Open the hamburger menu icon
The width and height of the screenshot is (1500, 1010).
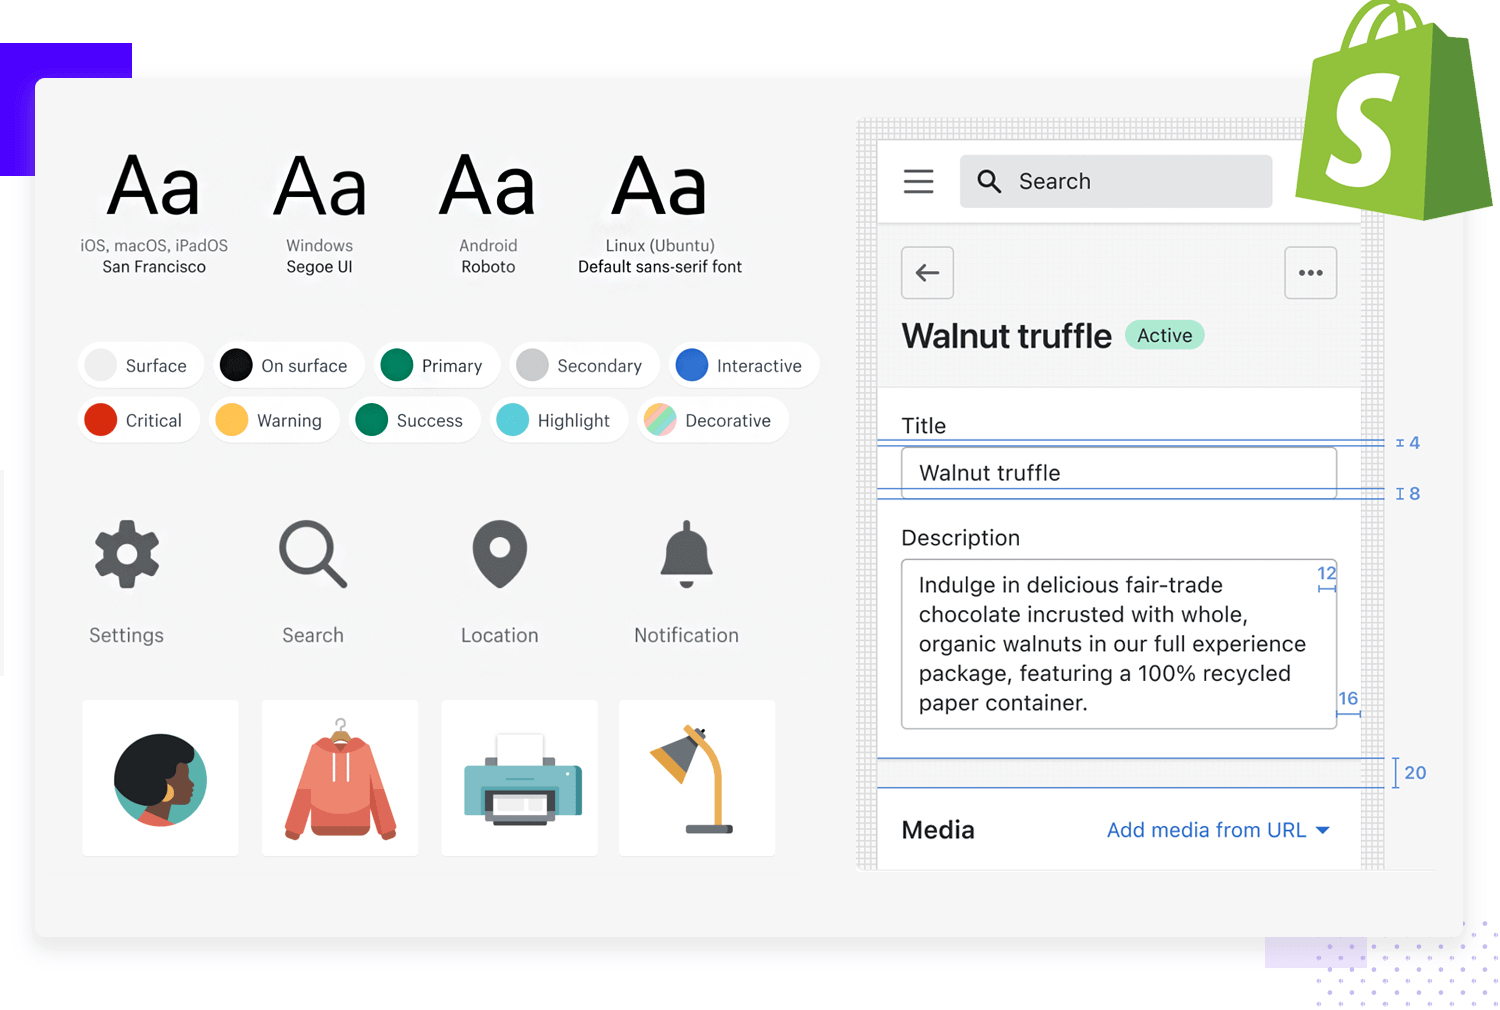pos(918,181)
